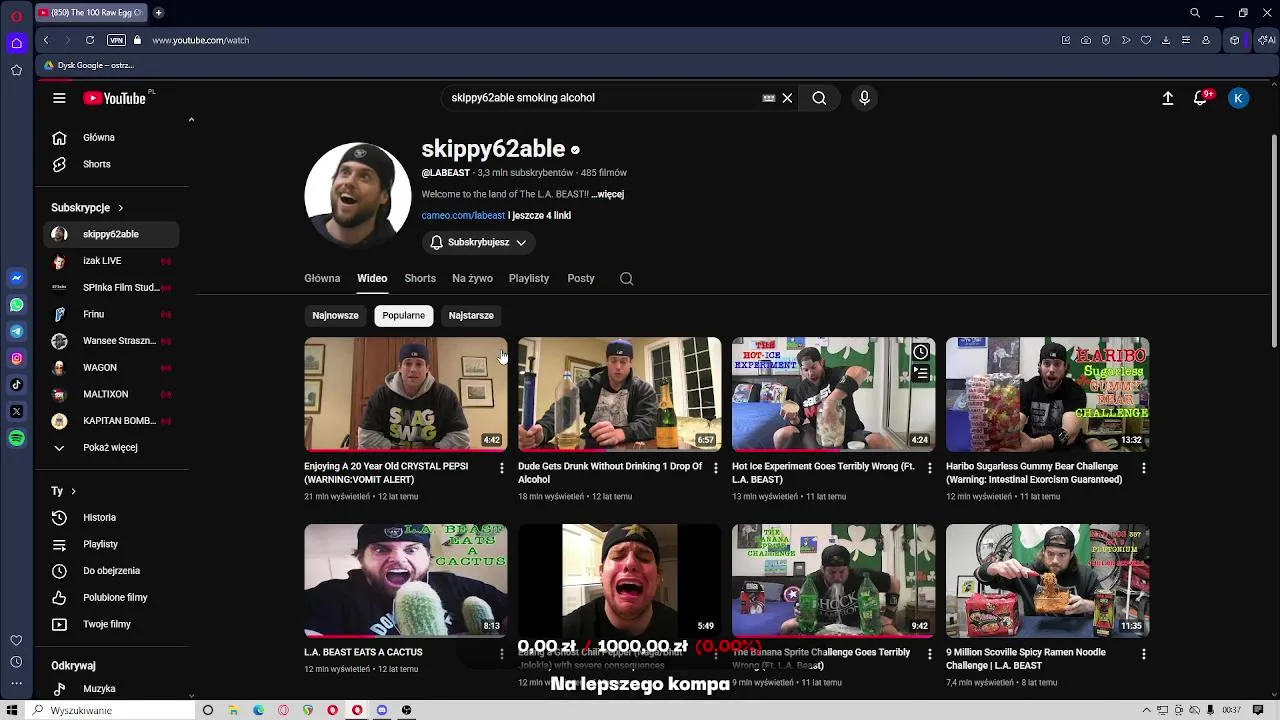Click the magnifier search button
This screenshot has height=720, width=1280.
tap(819, 98)
